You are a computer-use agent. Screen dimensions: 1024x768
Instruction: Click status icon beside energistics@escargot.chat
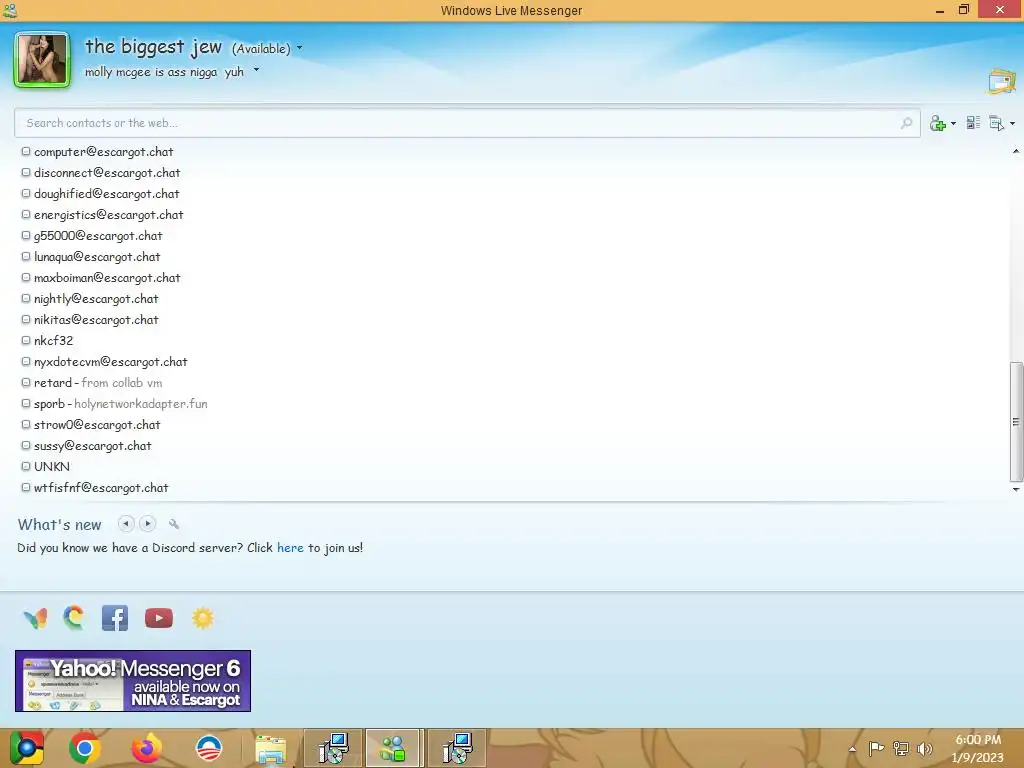coord(25,214)
